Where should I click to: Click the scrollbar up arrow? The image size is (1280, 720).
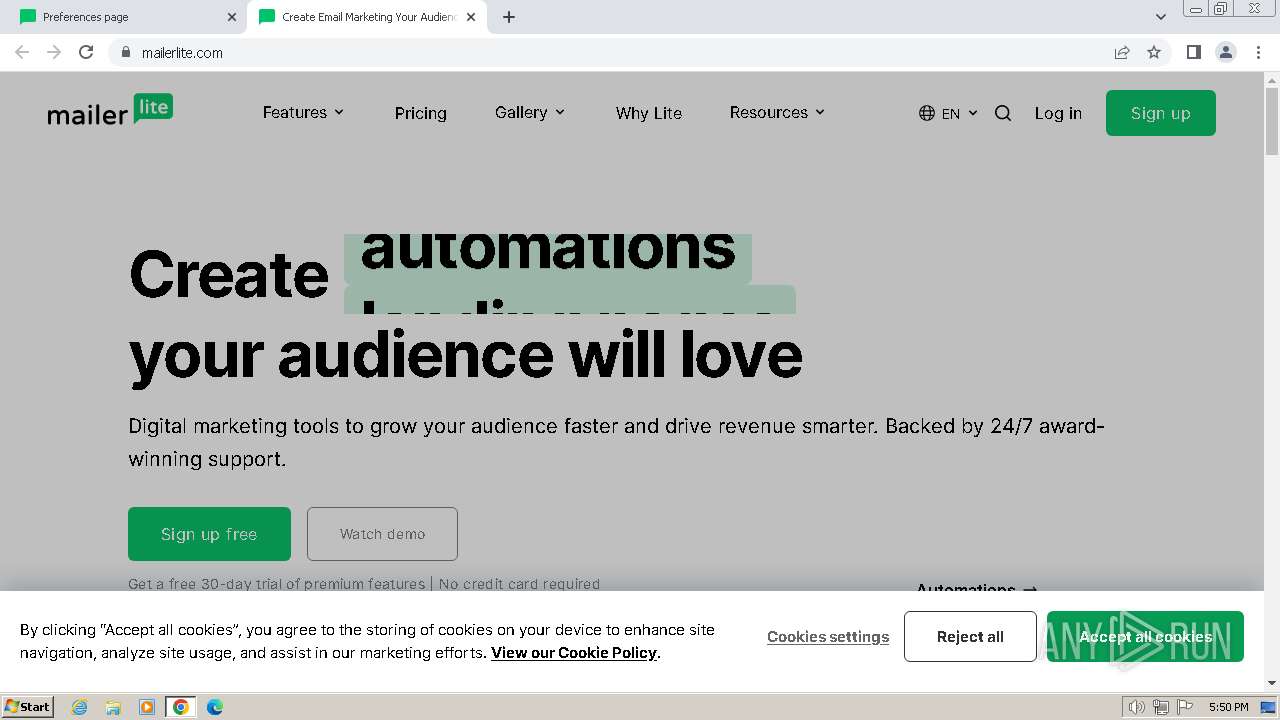(x=1272, y=78)
